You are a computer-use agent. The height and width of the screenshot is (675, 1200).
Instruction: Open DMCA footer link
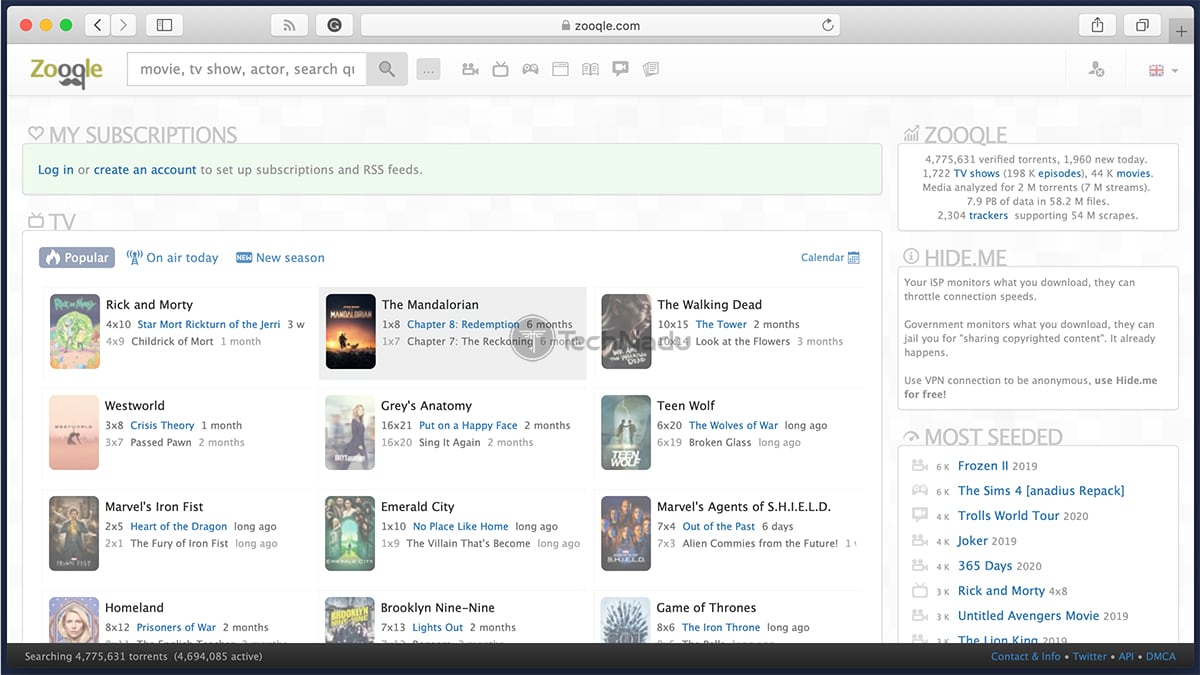[1161, 657]
